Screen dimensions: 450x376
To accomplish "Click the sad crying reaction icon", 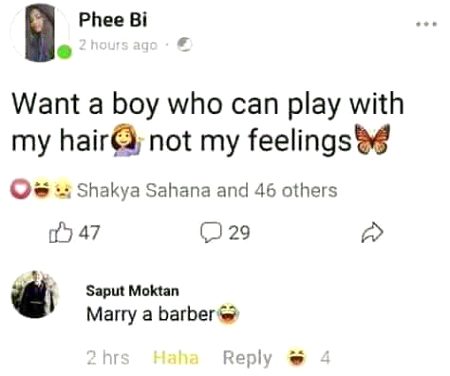I will coord(62,190).
